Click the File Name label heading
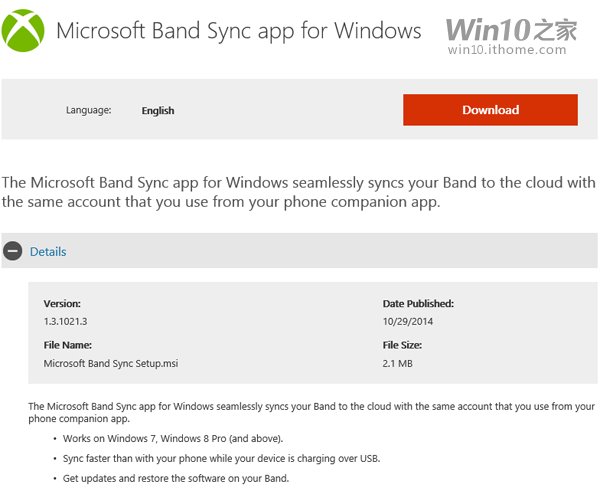The image size is (600, 491). (x=68, y=345)
